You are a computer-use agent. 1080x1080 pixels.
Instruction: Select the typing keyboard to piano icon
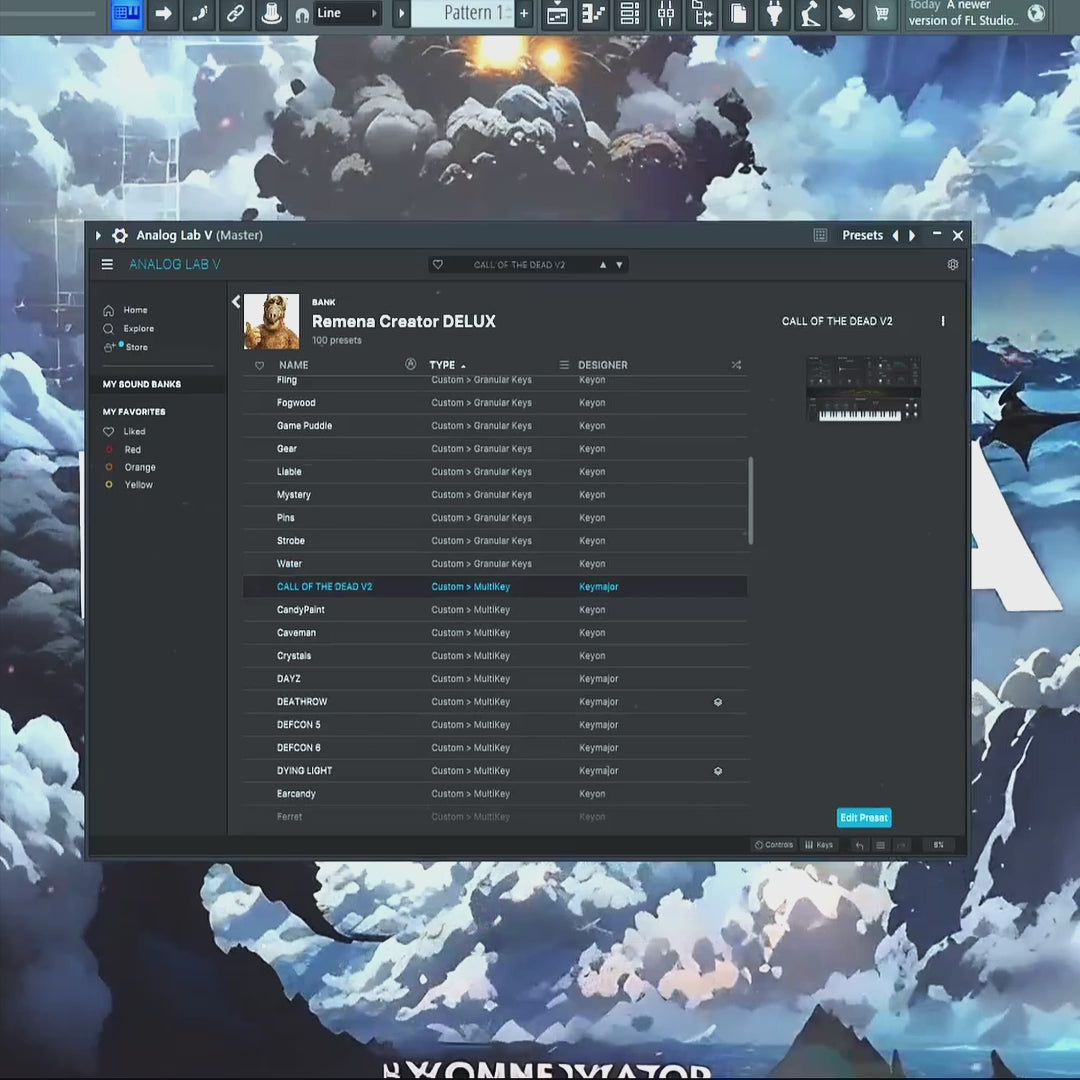coord(126,15)
